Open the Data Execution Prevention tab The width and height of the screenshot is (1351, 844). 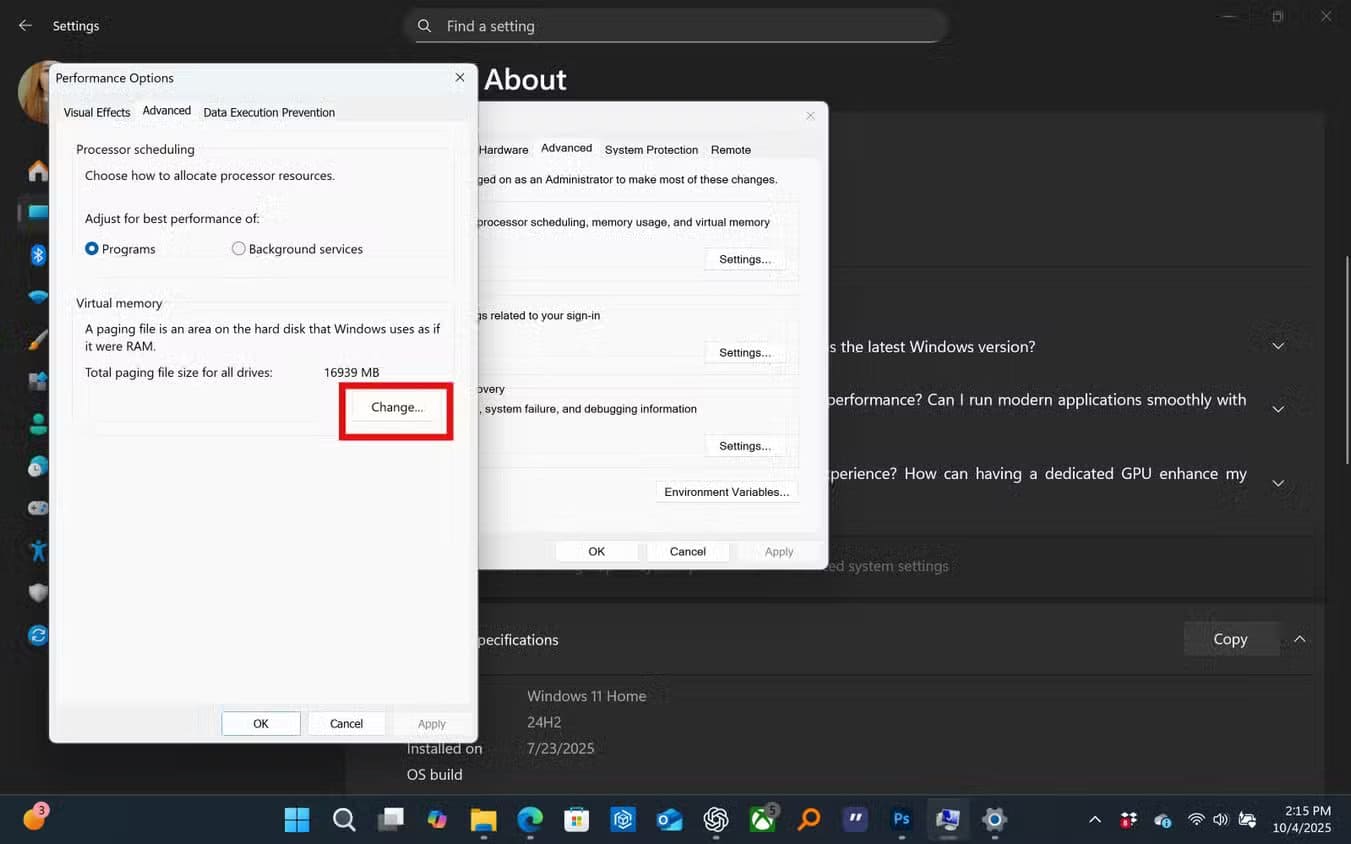[x=269, y=112]
